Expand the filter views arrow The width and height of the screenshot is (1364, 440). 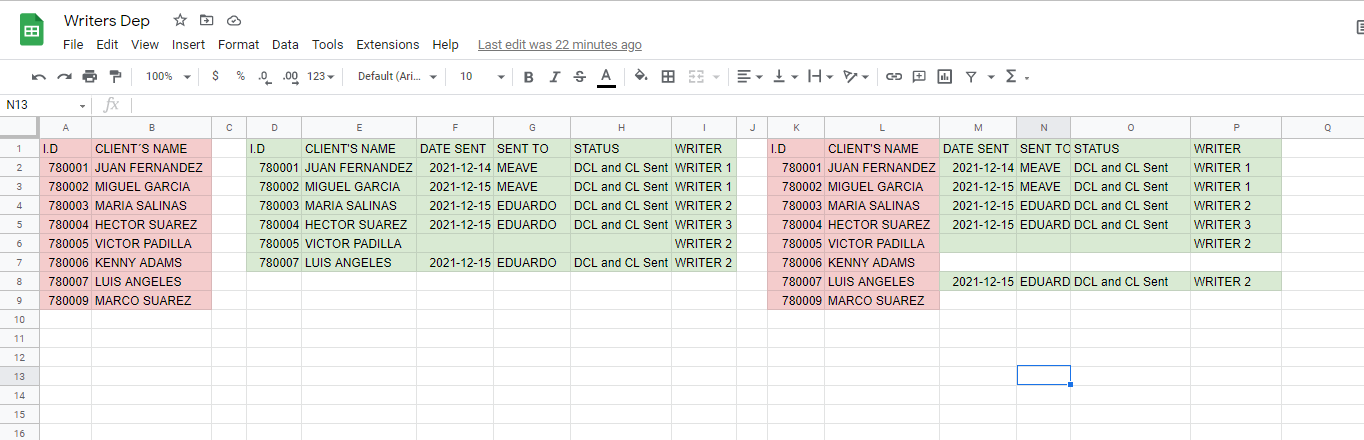point(991,77)
